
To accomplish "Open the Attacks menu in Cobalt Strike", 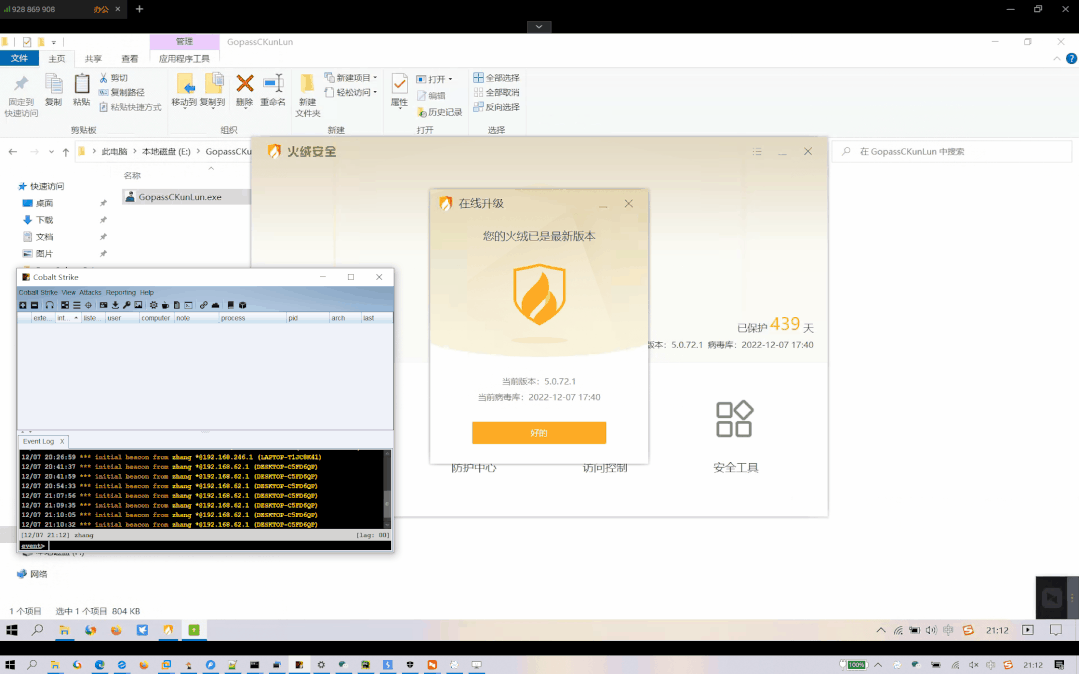I will tap(90, 293).
